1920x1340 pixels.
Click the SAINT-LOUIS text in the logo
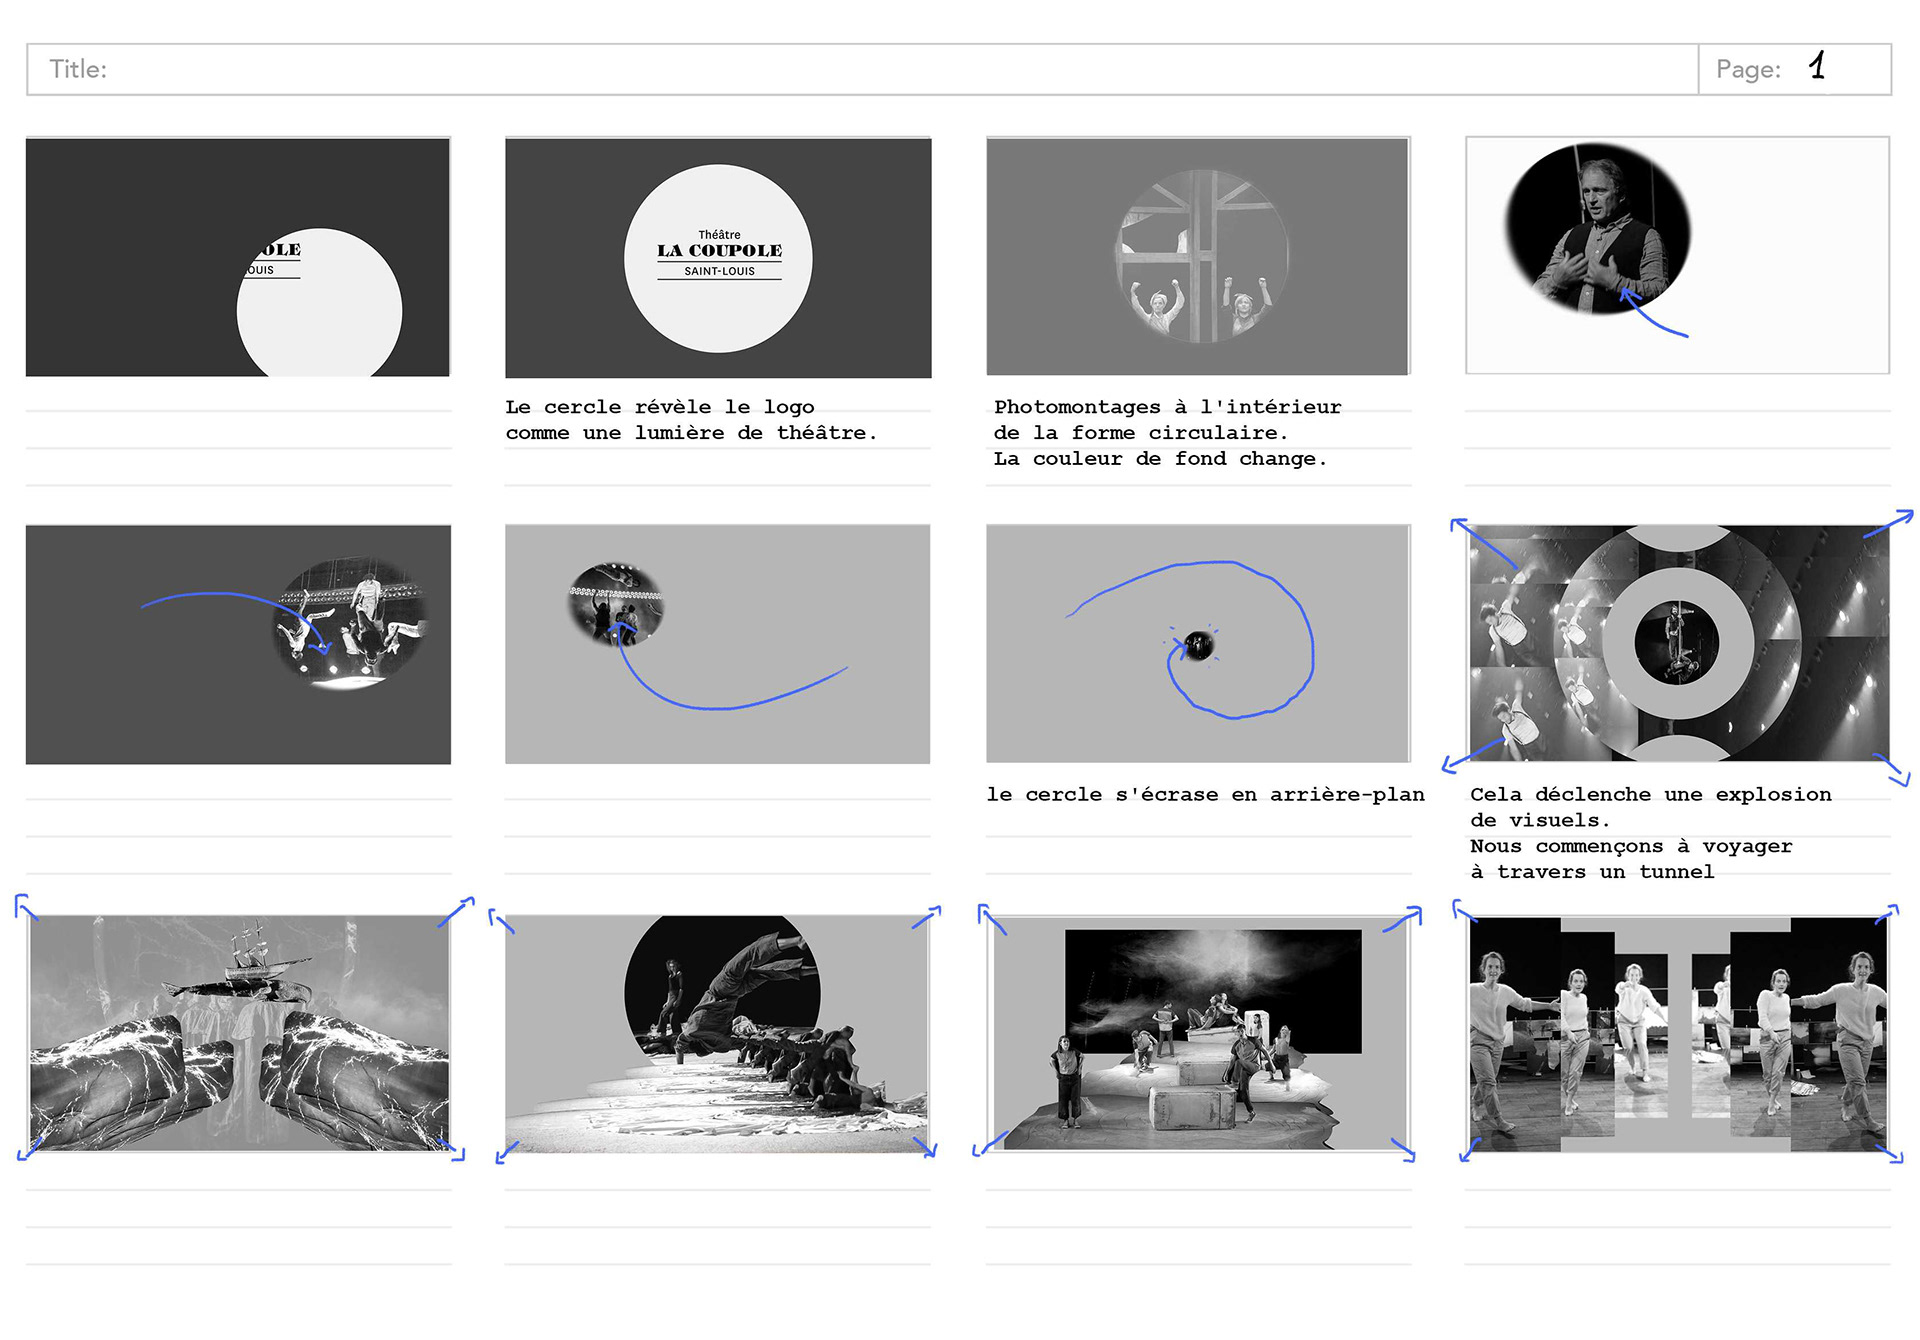pos(720,271)
